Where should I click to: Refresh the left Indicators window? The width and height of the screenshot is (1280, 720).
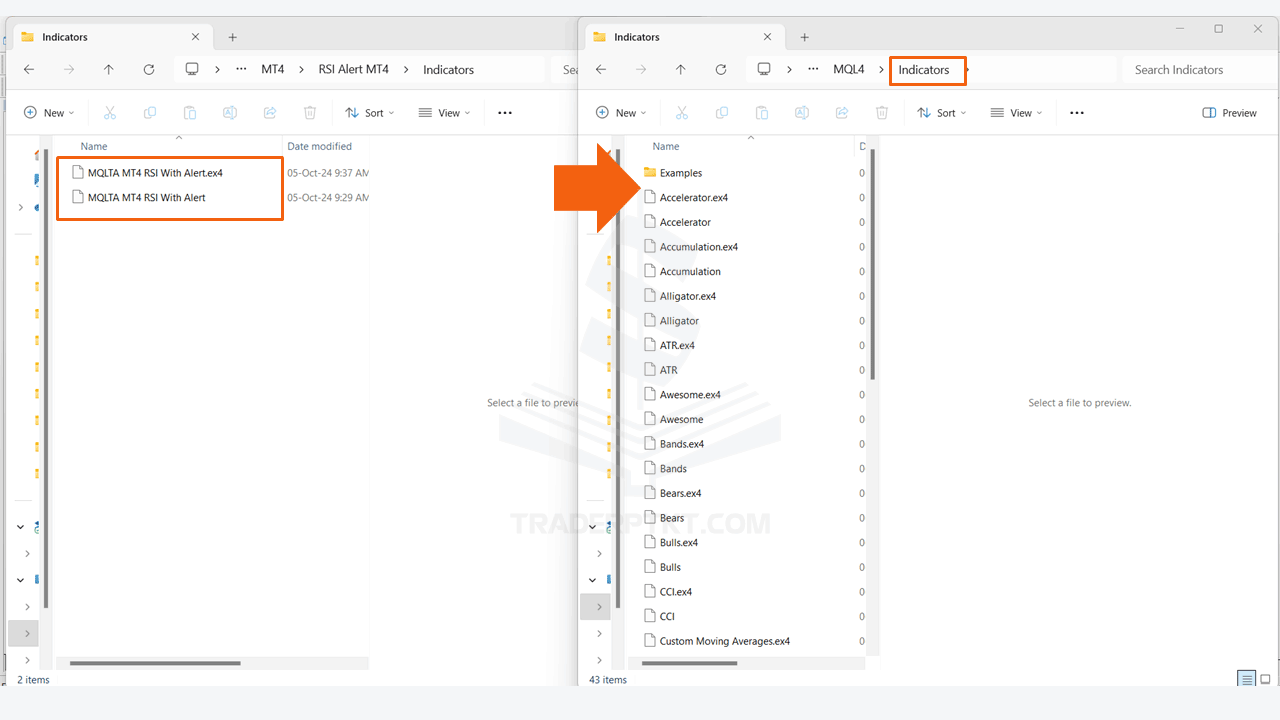tap(149, 70)
